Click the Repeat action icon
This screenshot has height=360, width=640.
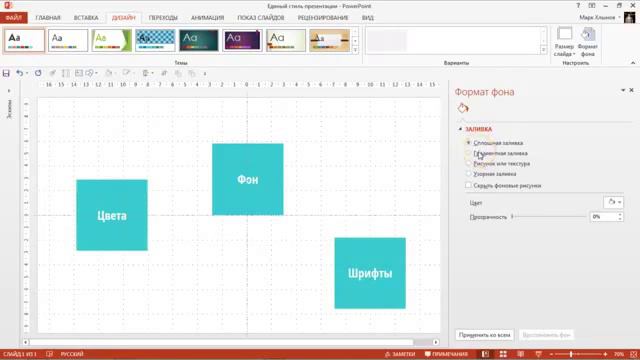coord(38,73)
